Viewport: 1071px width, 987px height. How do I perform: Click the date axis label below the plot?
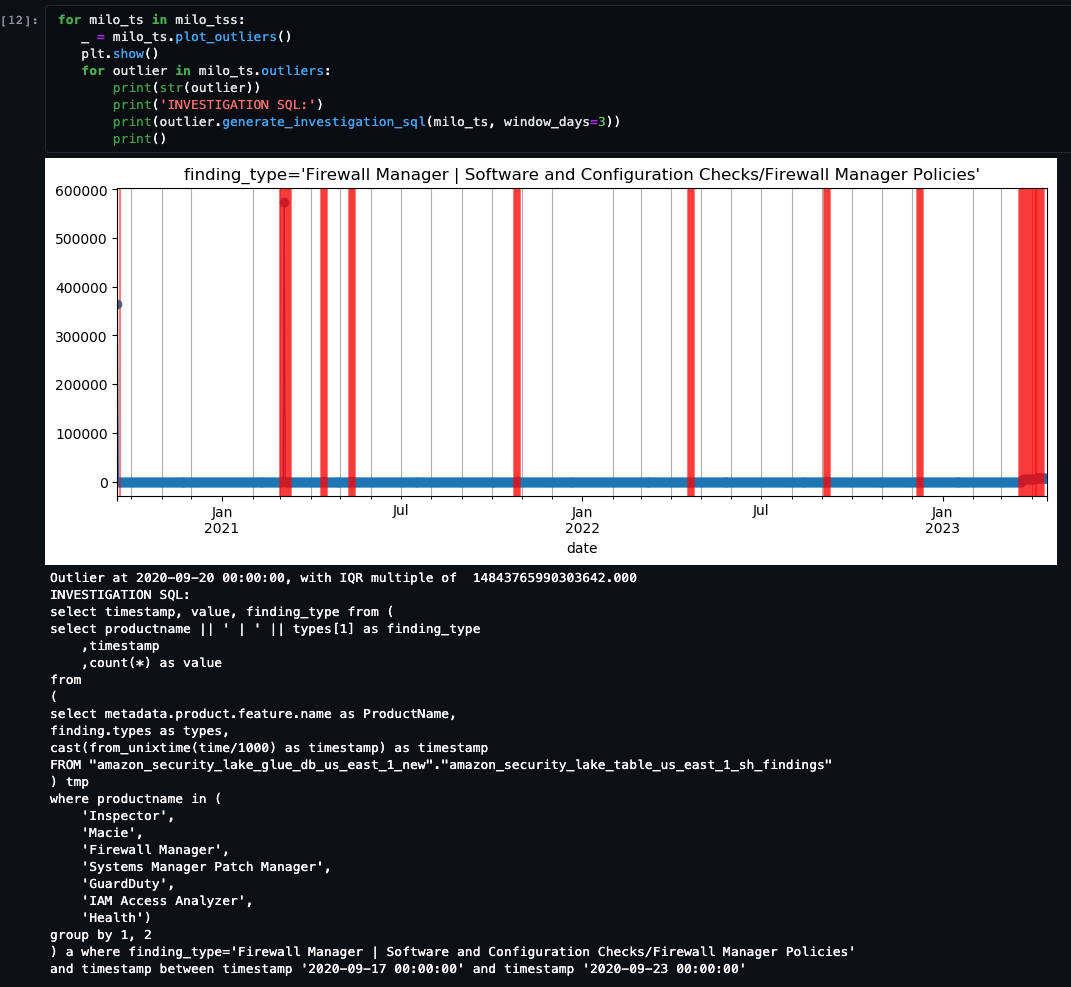(581, 548)
